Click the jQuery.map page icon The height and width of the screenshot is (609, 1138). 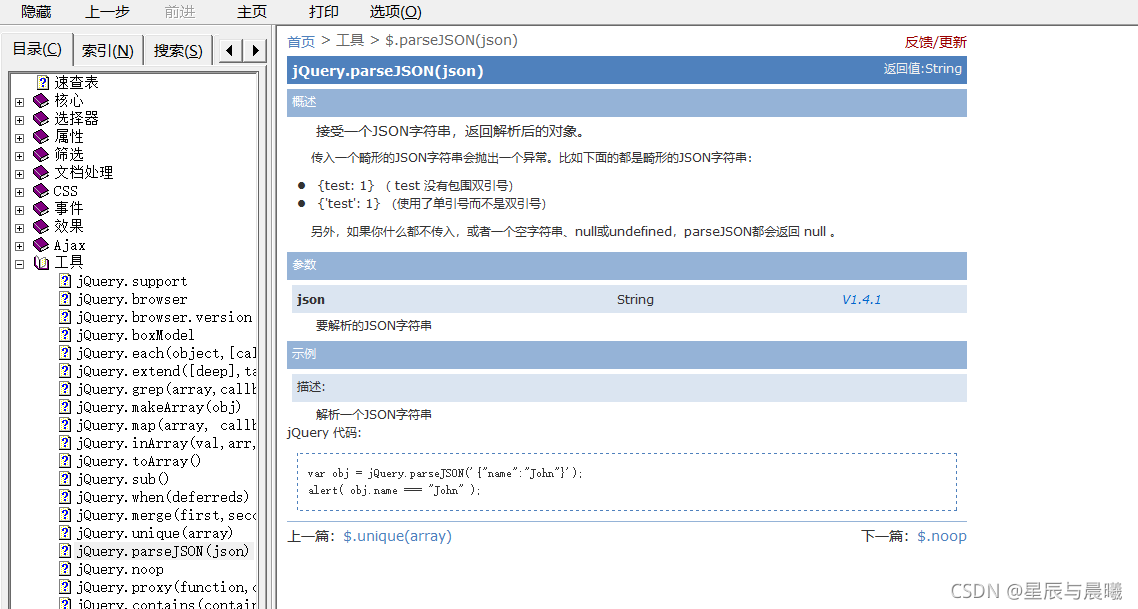point(65,425)
